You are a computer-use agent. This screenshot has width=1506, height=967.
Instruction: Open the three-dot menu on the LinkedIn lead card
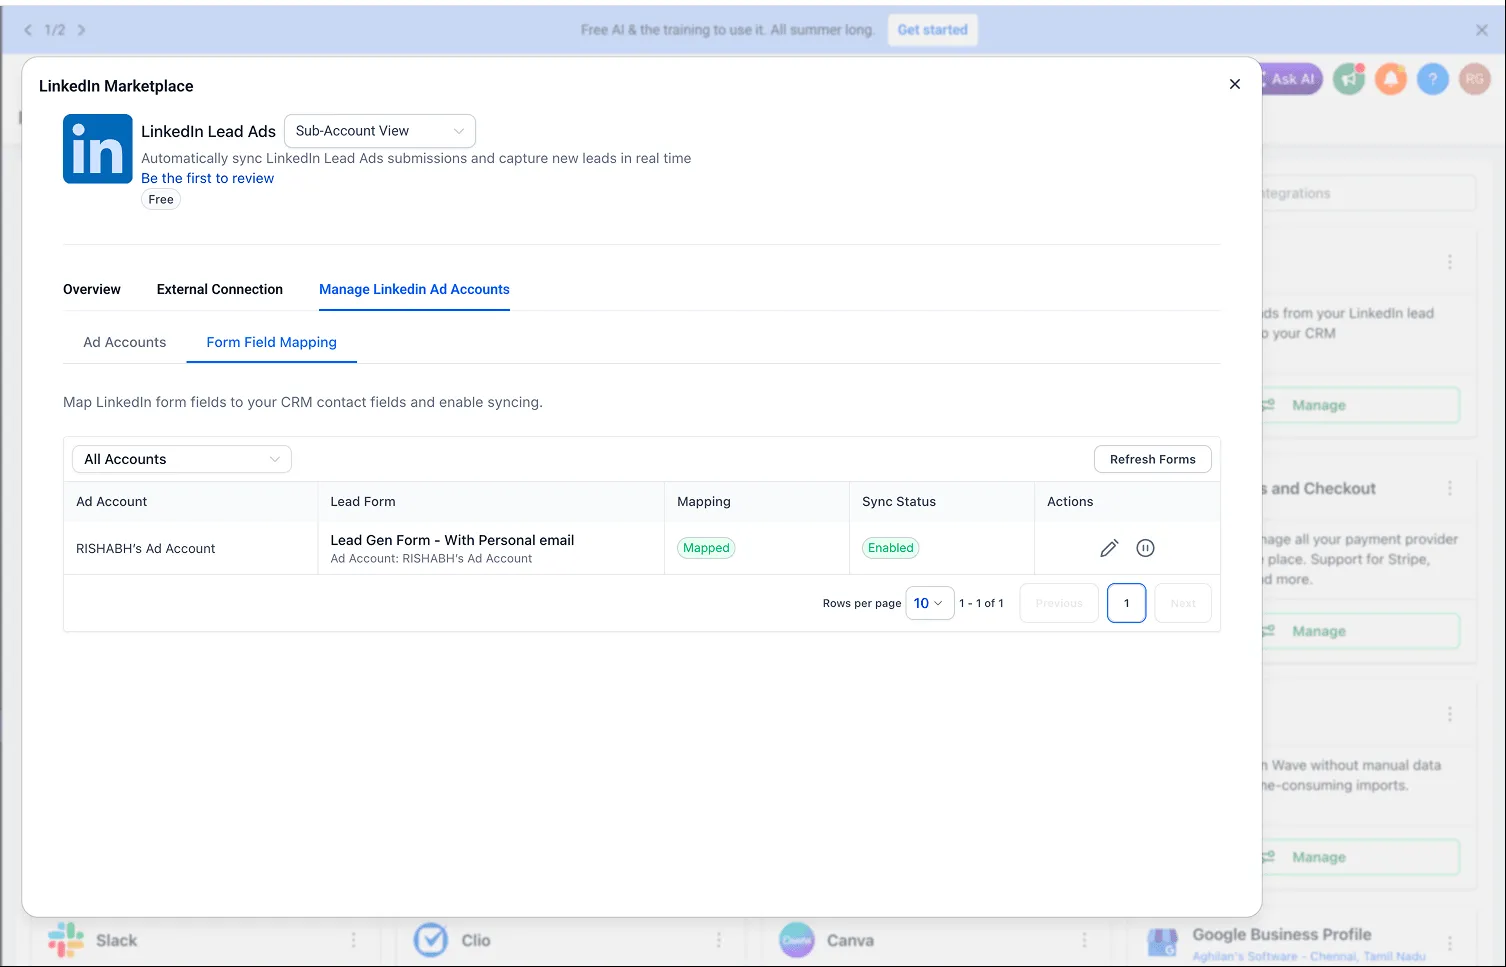pos(1450,262)
